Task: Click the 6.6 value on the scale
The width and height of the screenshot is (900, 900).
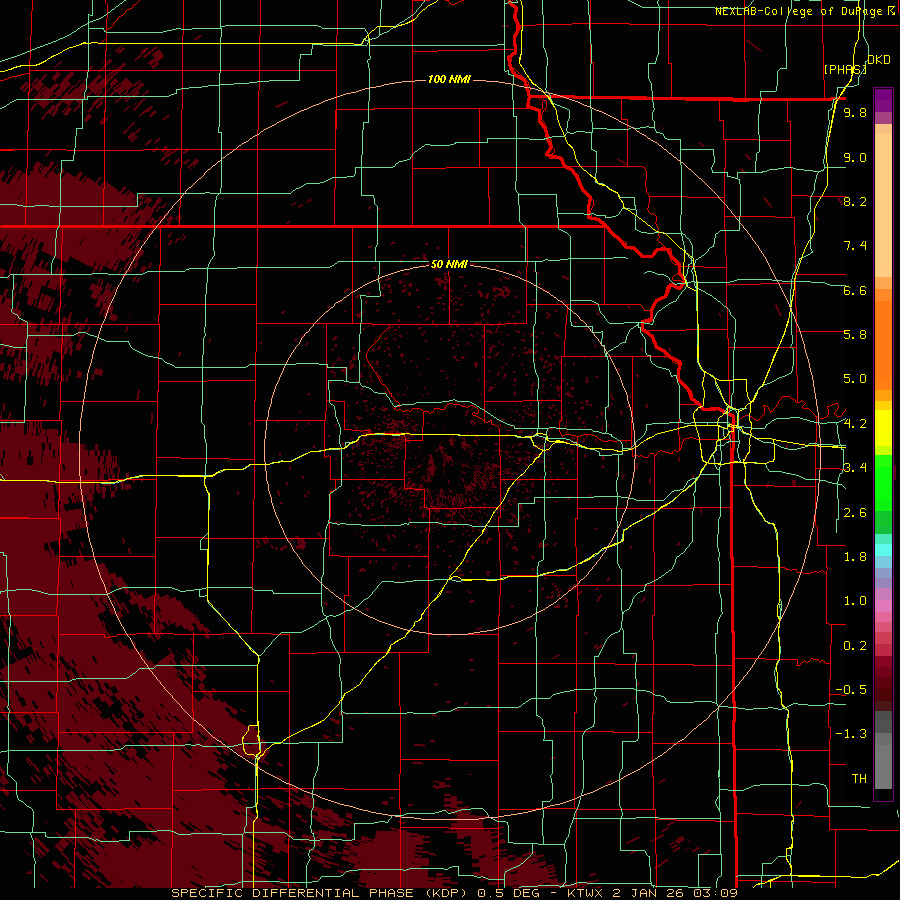Action: [855, 290]
